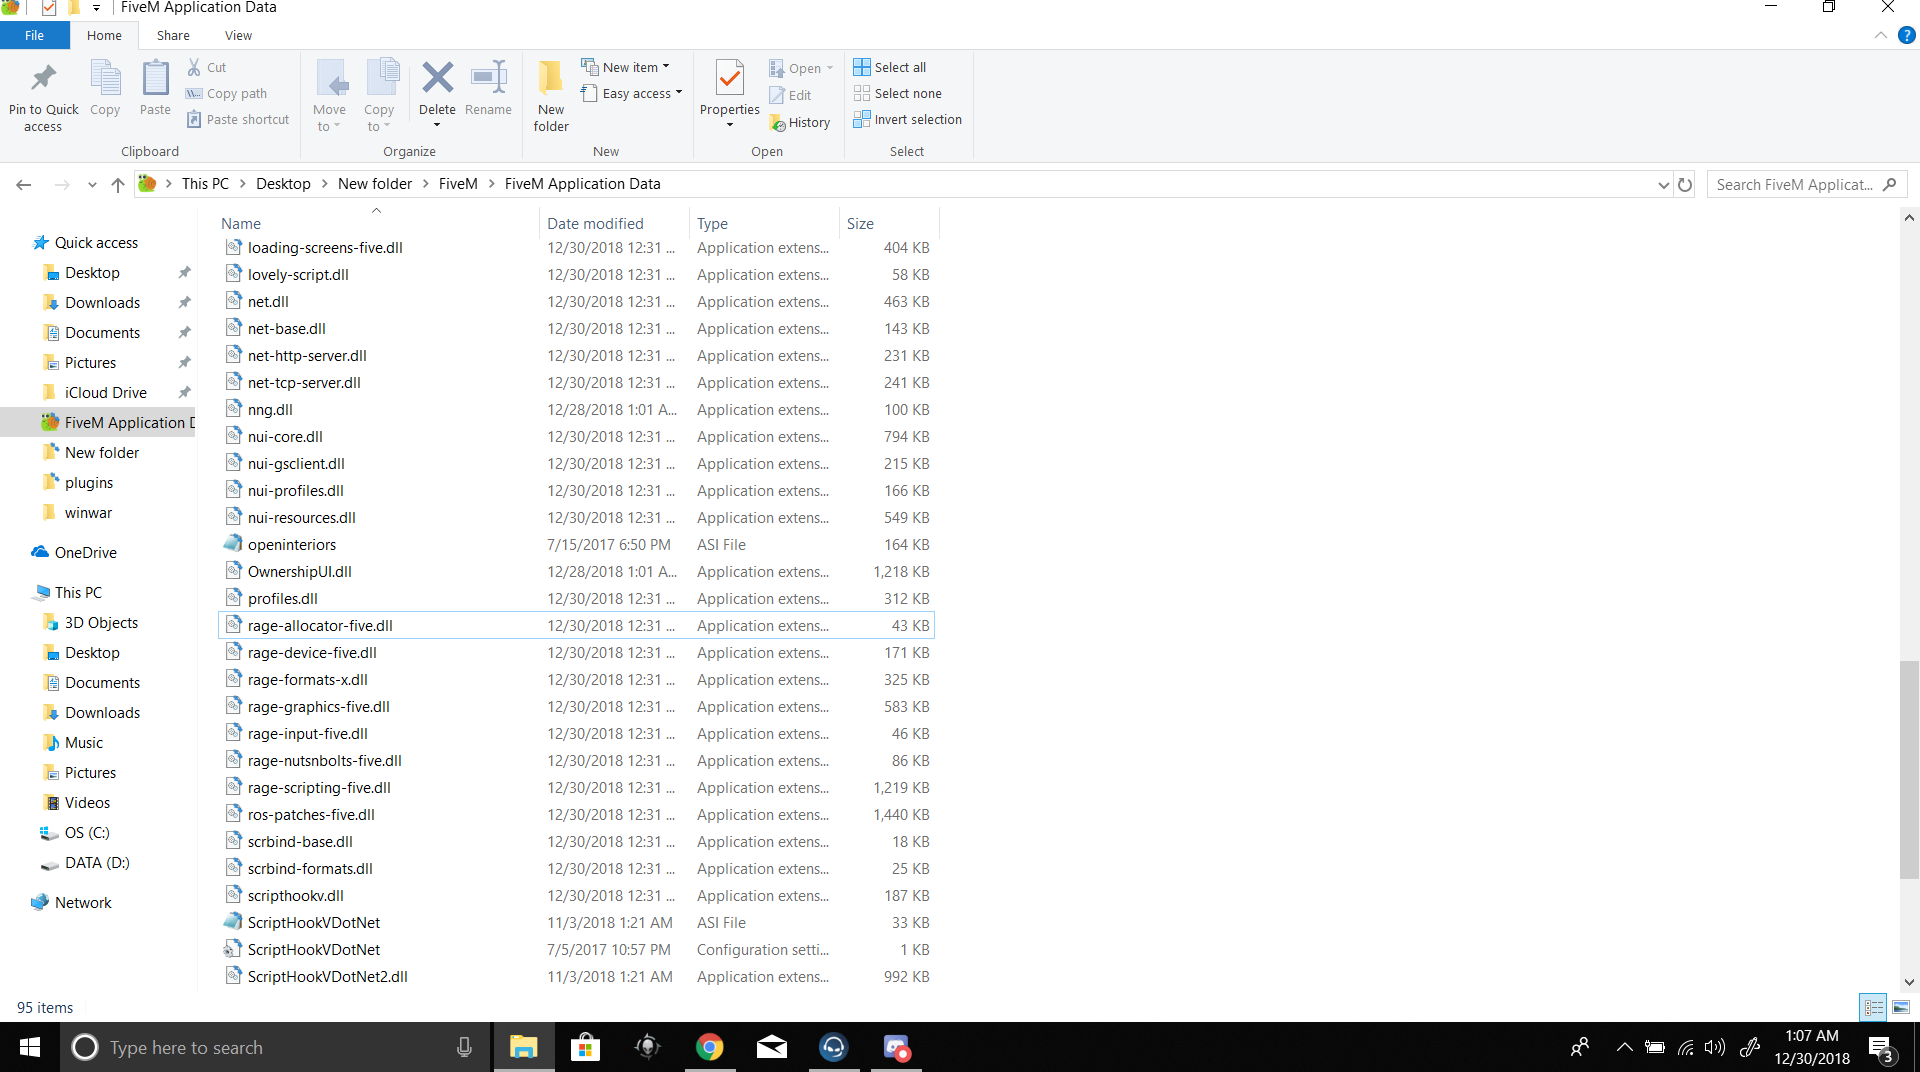This screenshot has width=1920, height=1072.
Task: Switch to large thumbnails view
Action: (x=1899, y=1007)
